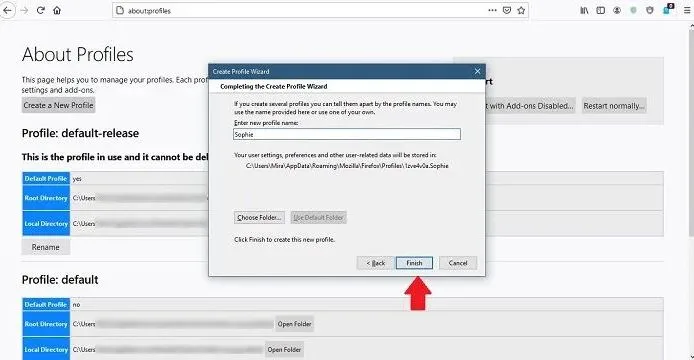
Task: Close the Create Profile Wizard dialog
Action: coord(477,71)
